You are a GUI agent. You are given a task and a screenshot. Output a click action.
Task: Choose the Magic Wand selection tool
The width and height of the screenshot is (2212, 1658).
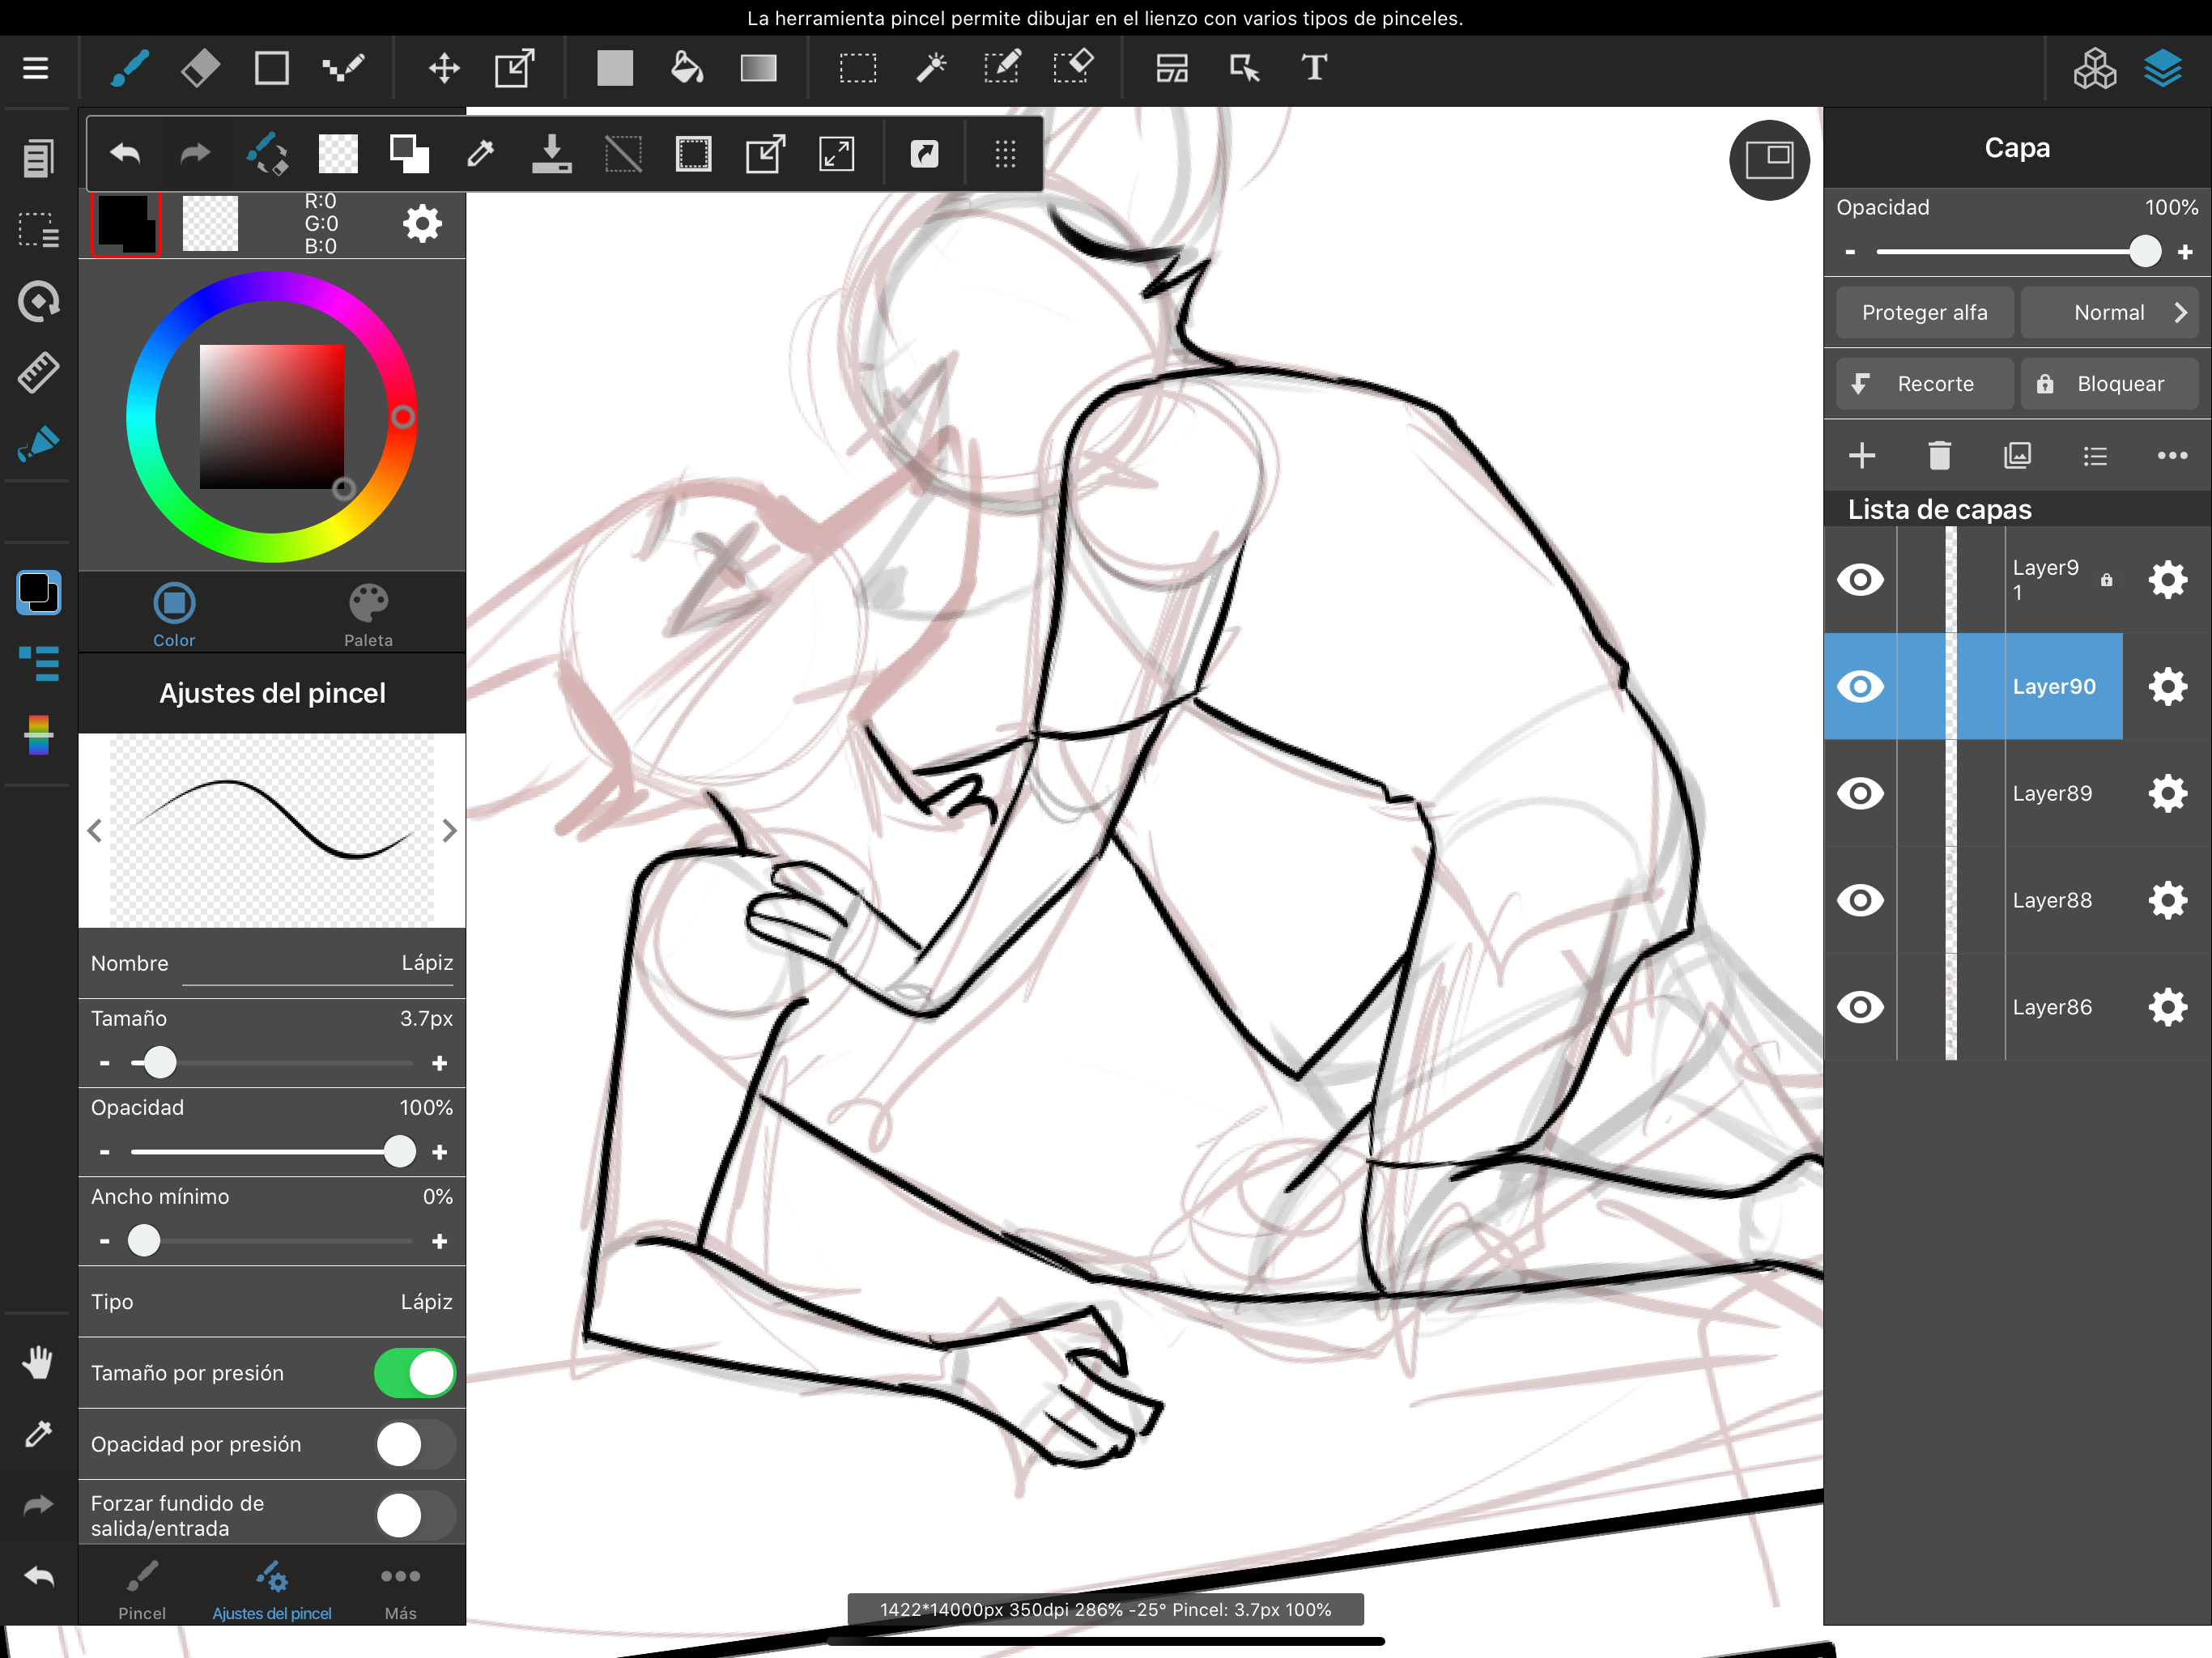[x=931, y=68]
